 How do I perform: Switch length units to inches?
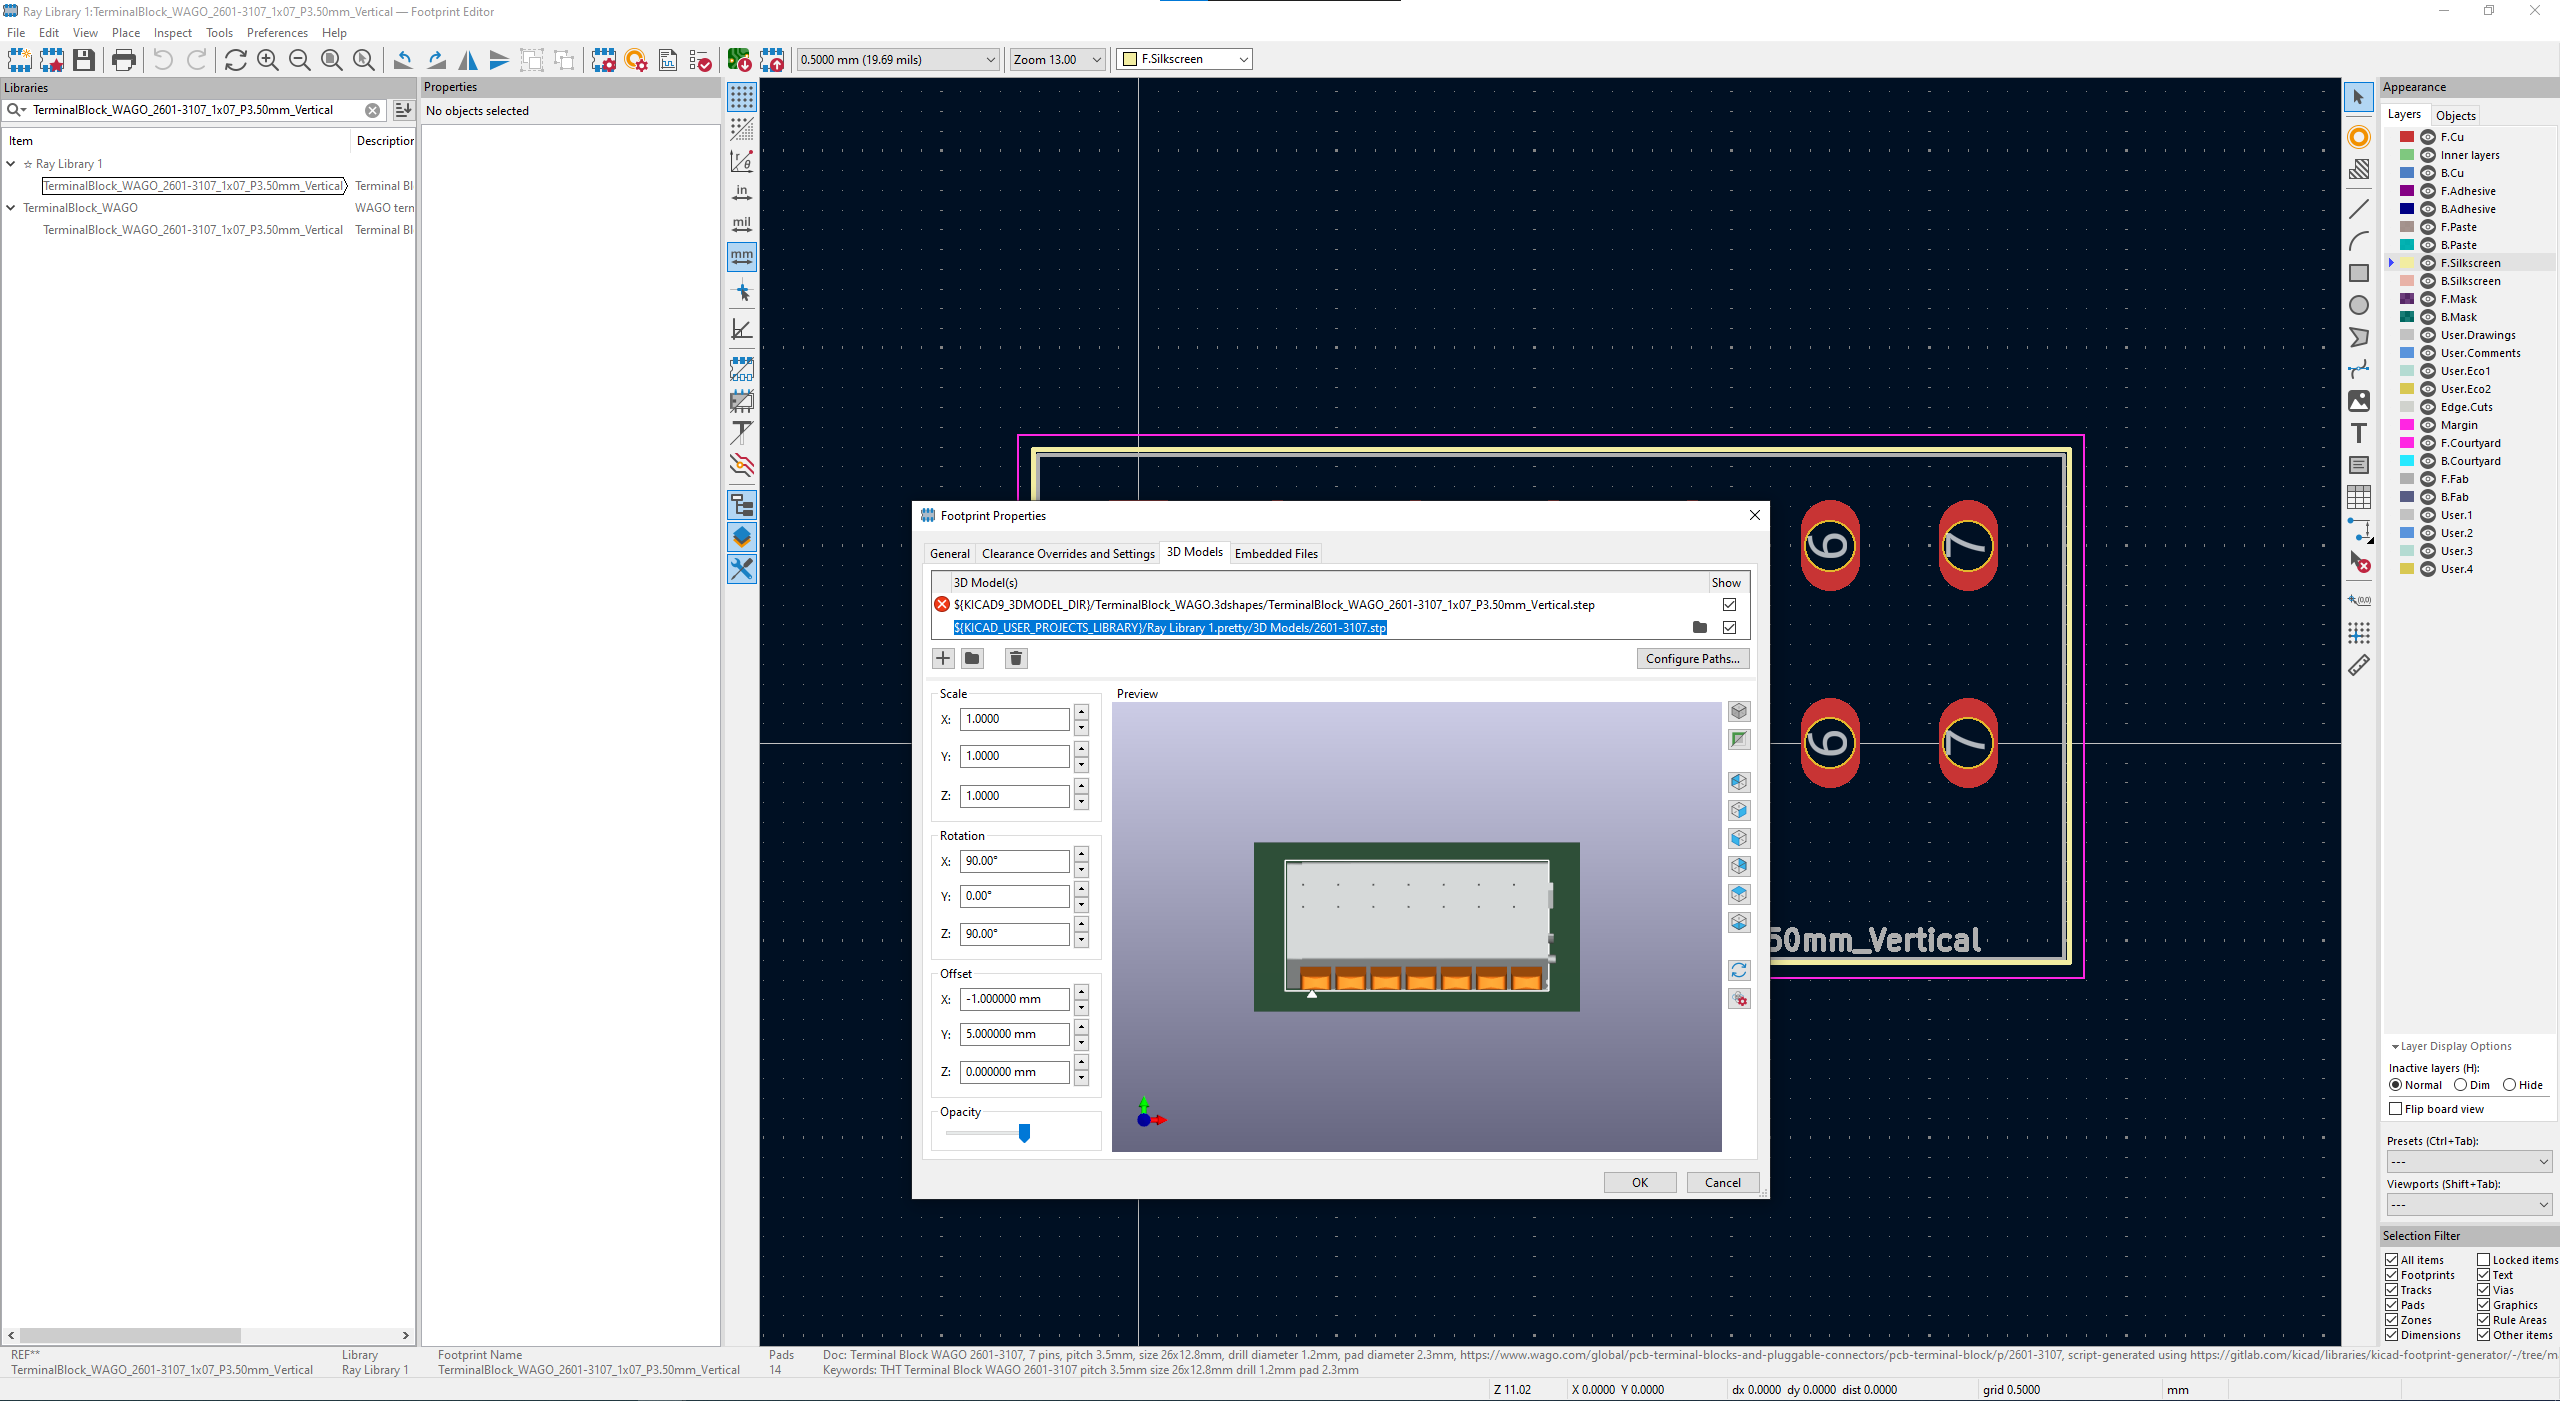[x=742, y=193]
